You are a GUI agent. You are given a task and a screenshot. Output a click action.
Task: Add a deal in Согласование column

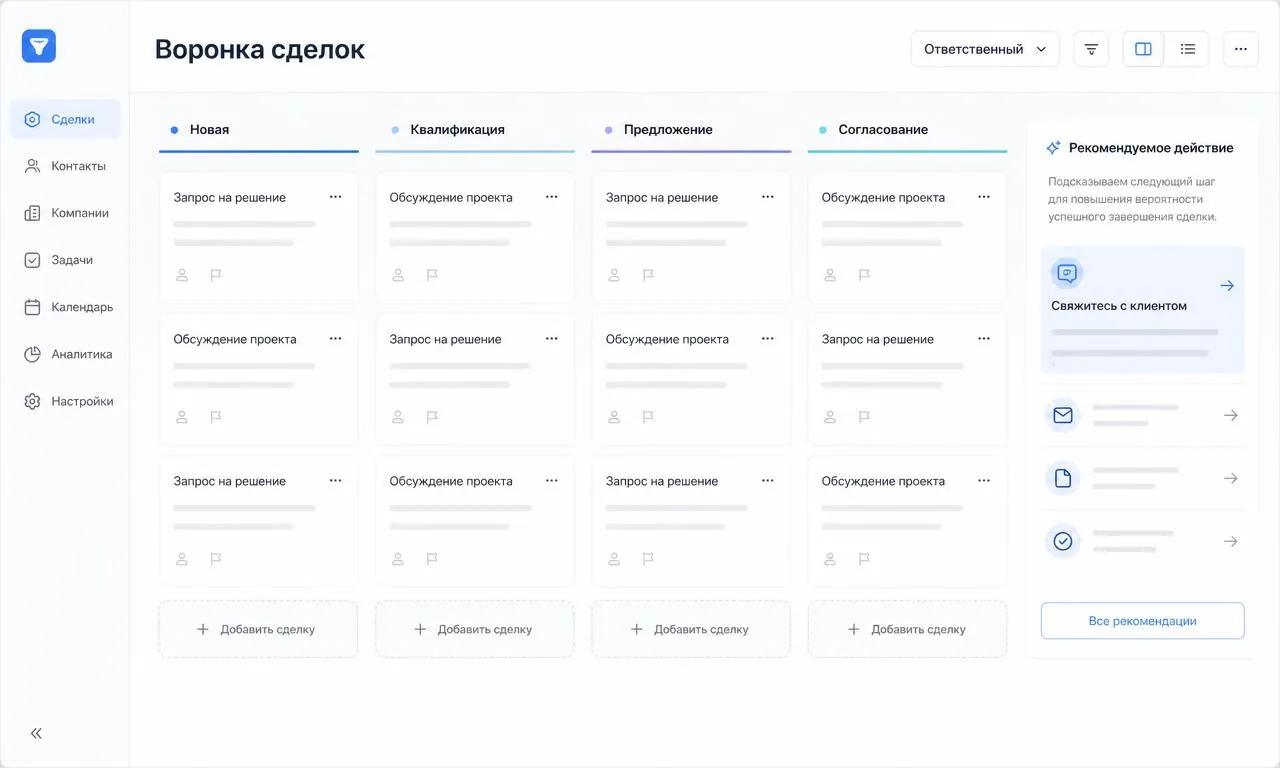[x=907, y=629]
